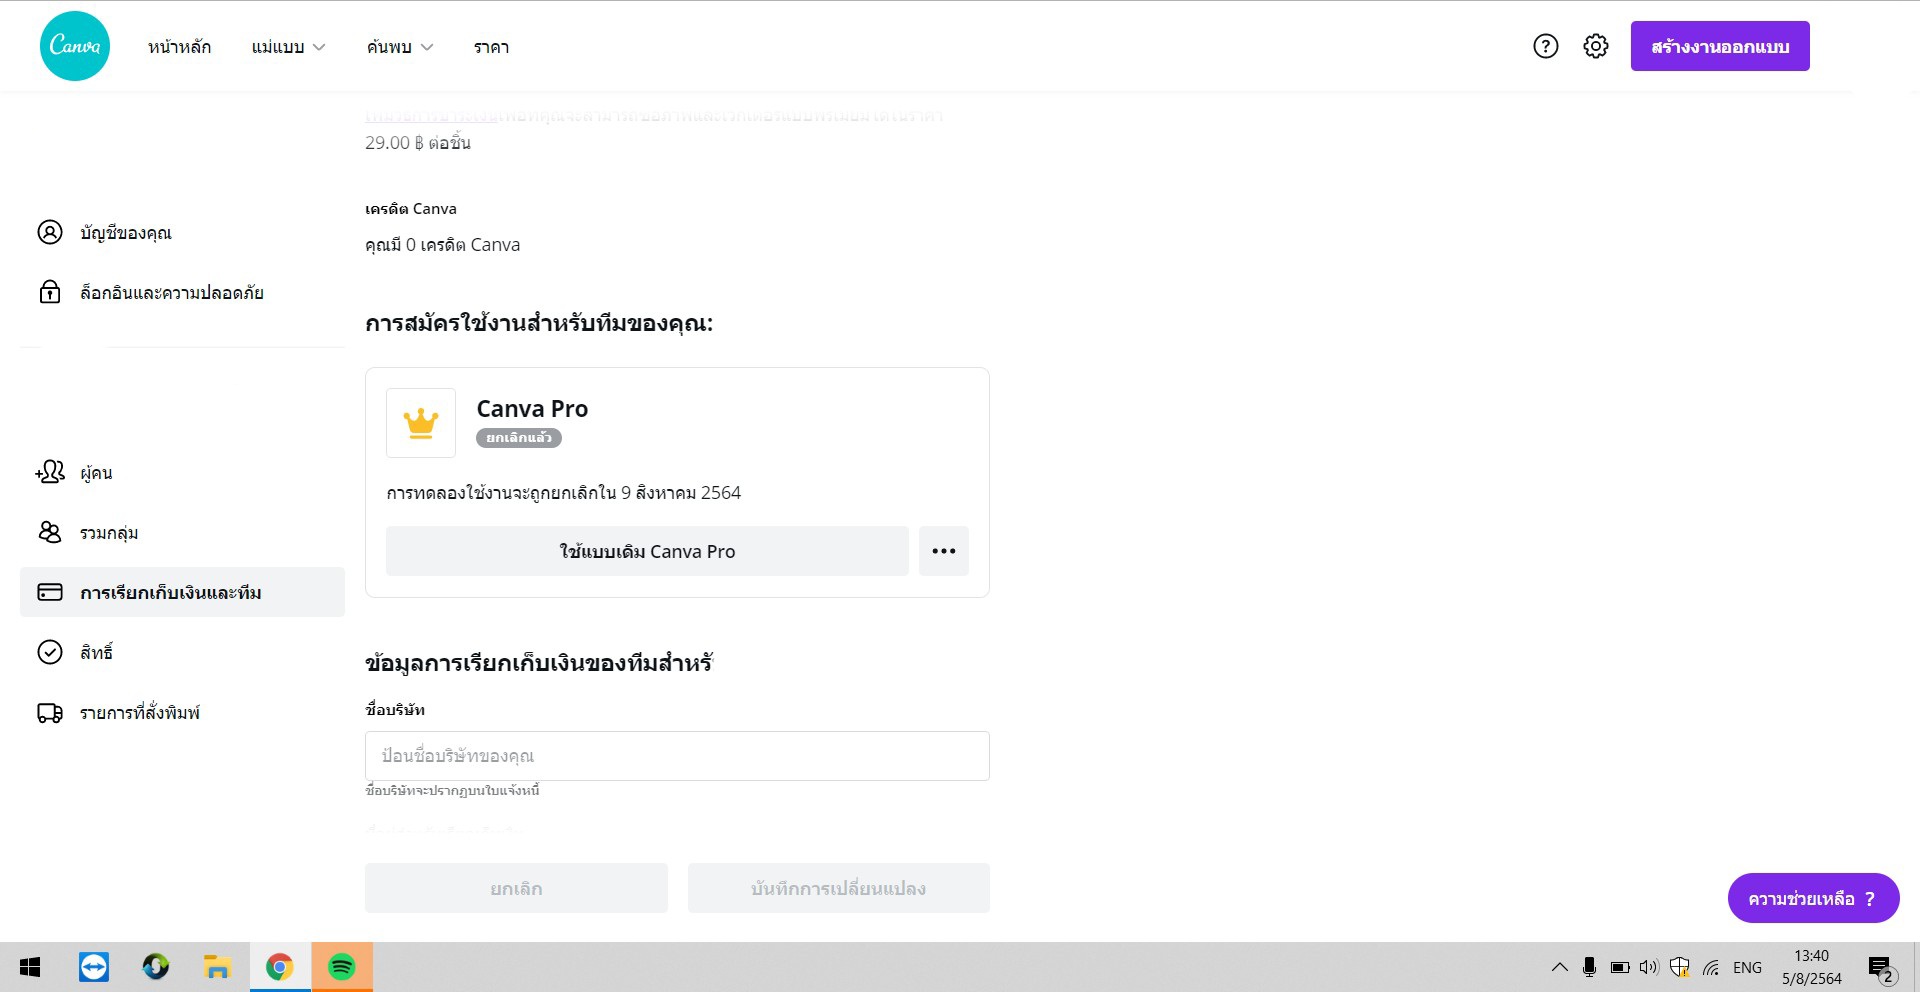Click the lock icon for login security

click(x=50, y=292)
